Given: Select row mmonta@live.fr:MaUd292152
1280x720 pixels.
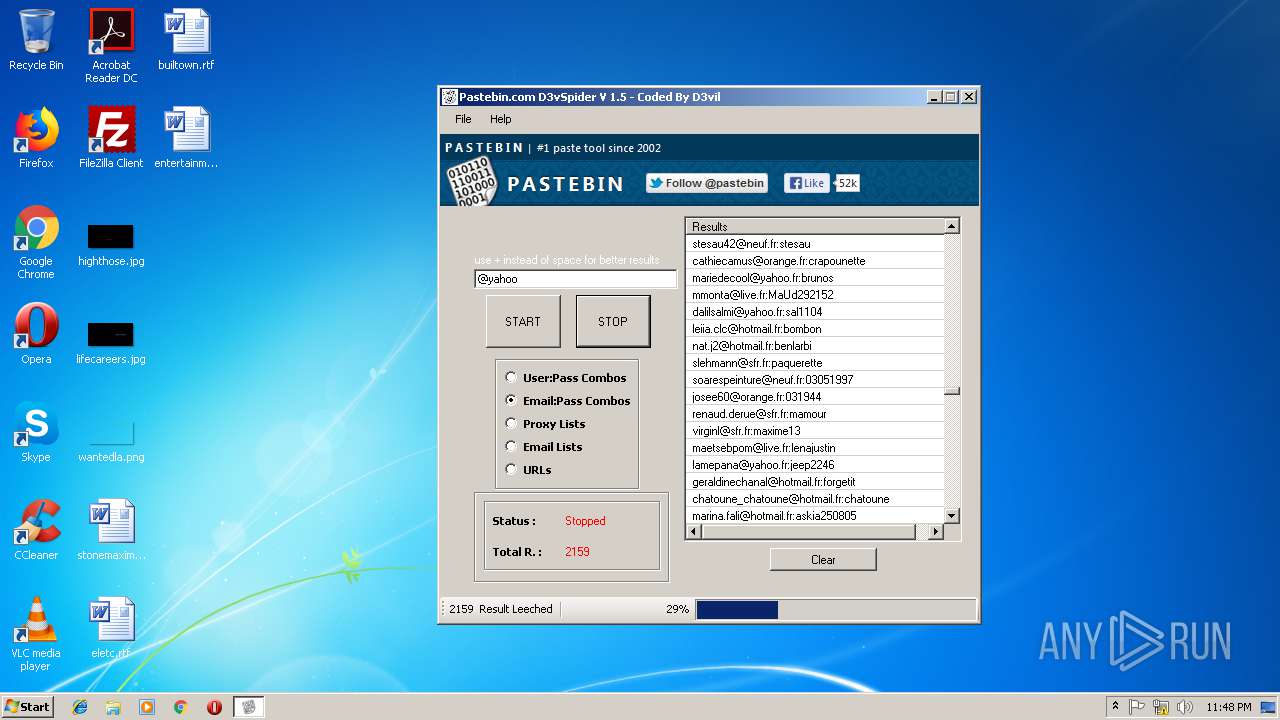Looking at the screenshot, I should tap(815, 295).
